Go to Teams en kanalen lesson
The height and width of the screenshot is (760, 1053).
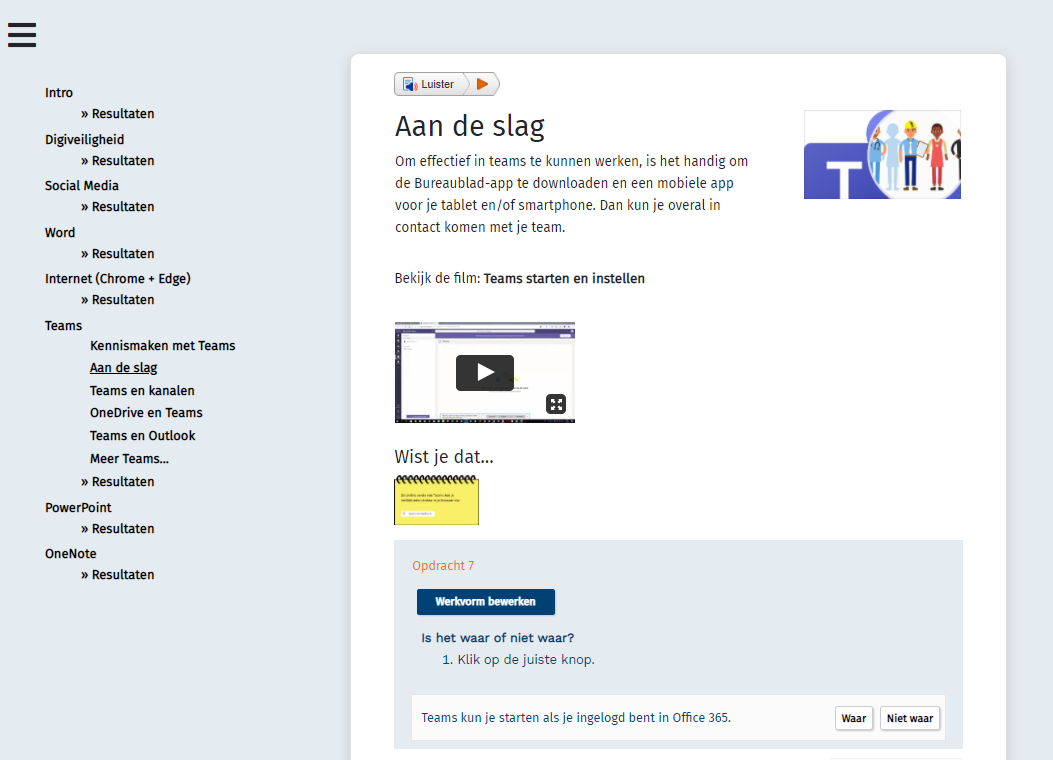tap(142, 391)
